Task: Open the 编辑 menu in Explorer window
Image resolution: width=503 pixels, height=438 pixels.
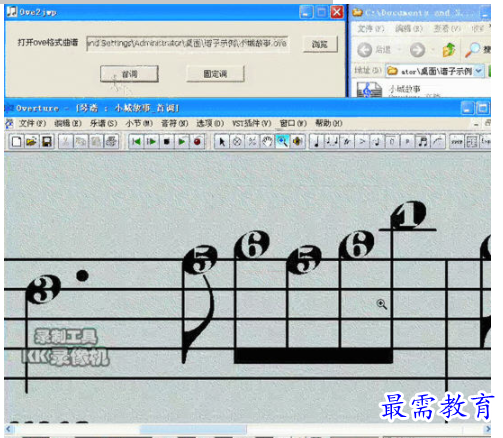Action: point(409,29)
